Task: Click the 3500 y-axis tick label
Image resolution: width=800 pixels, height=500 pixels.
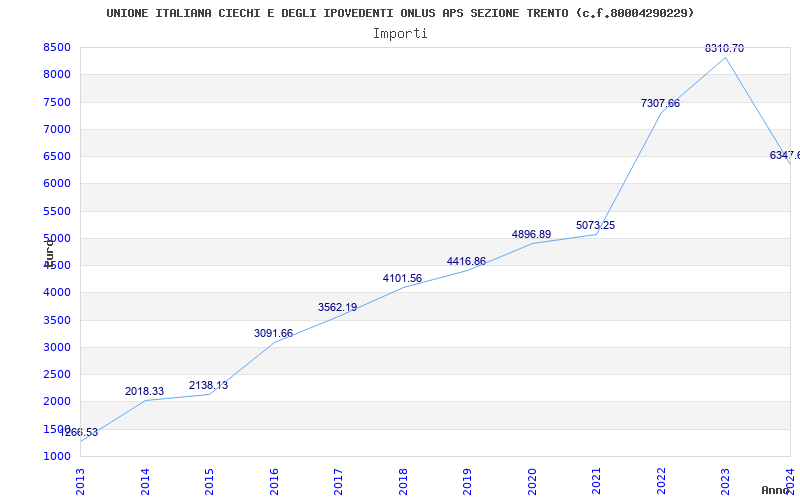Action: point(57,320)
